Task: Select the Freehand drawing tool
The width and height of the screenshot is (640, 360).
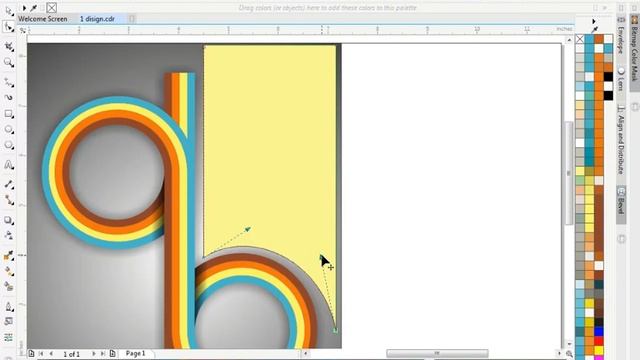Action: 9,82
